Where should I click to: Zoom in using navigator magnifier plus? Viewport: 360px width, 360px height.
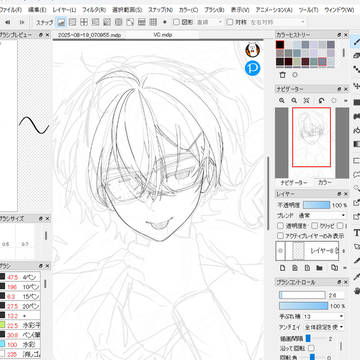click(x=282, y=100)
